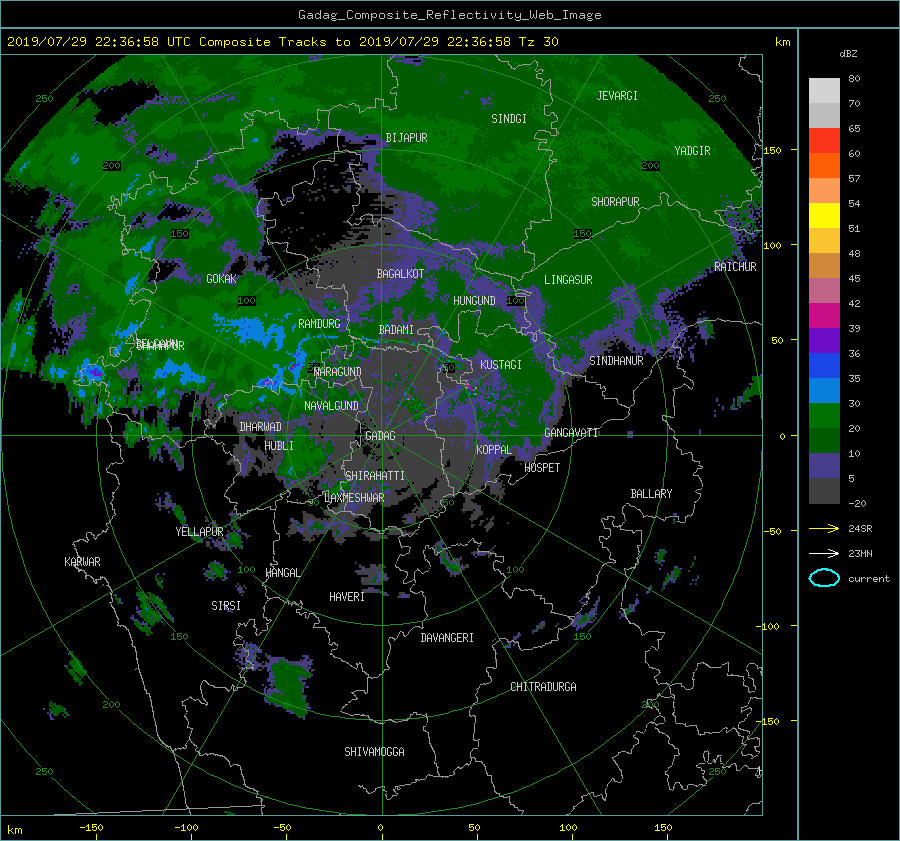
Task: Click the DAVANGERI city label
Action: click(x=447, y=638)
